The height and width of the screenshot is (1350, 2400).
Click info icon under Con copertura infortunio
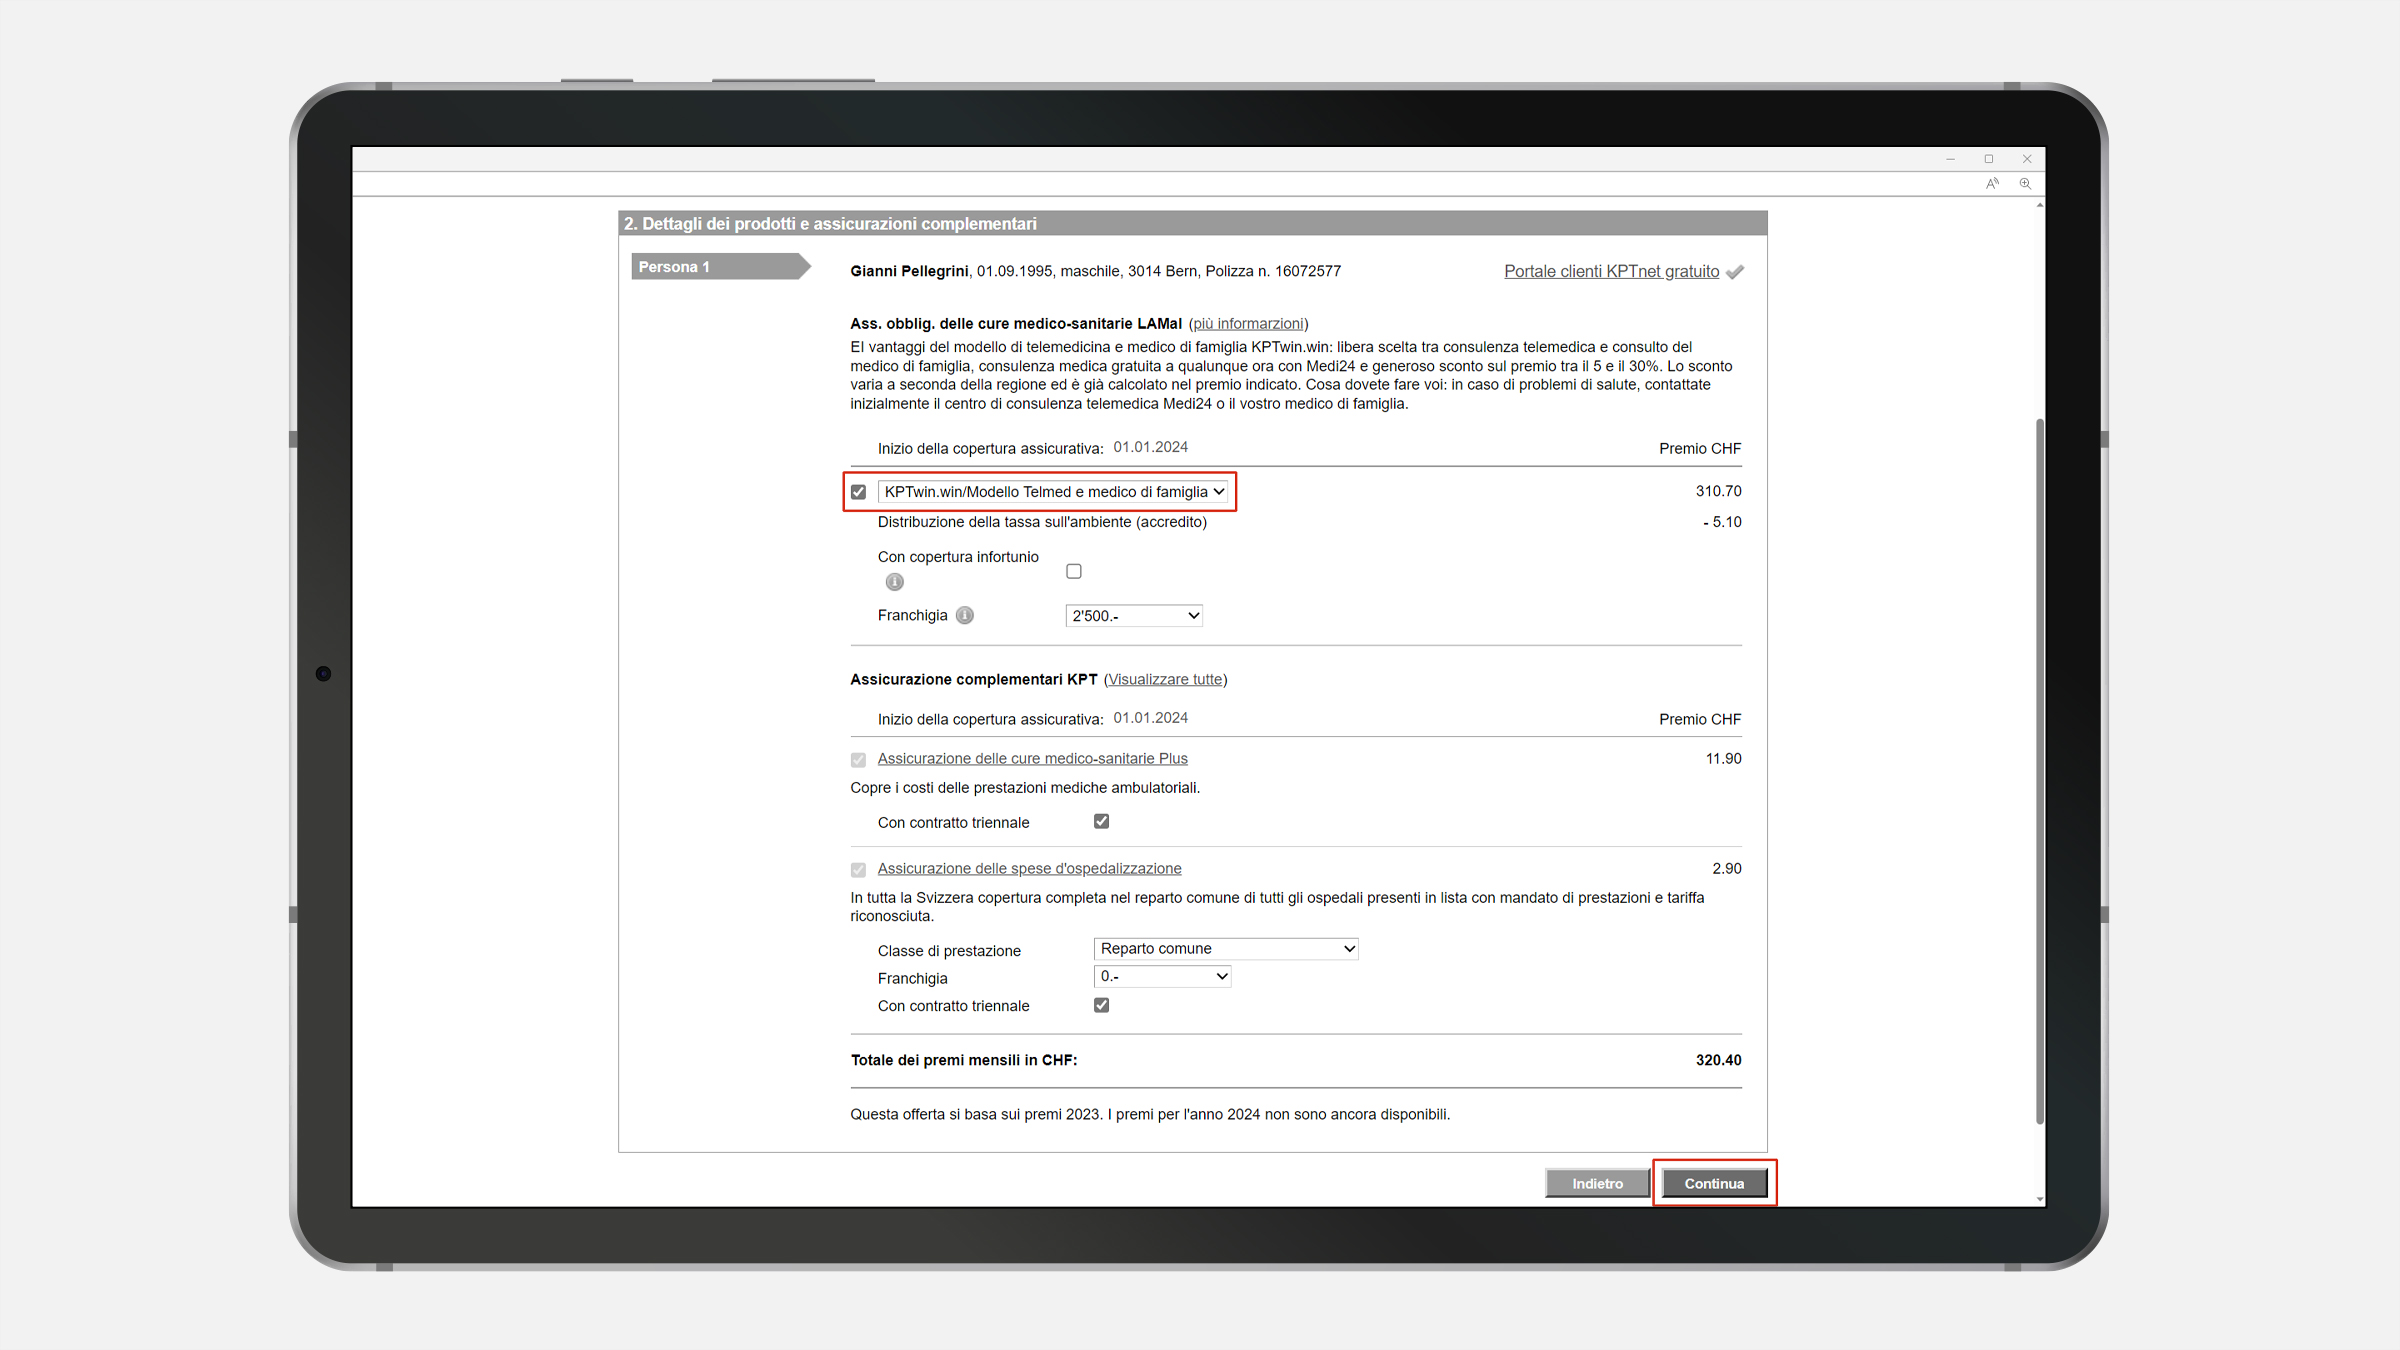pyautogui.click(x=894, y=582)
